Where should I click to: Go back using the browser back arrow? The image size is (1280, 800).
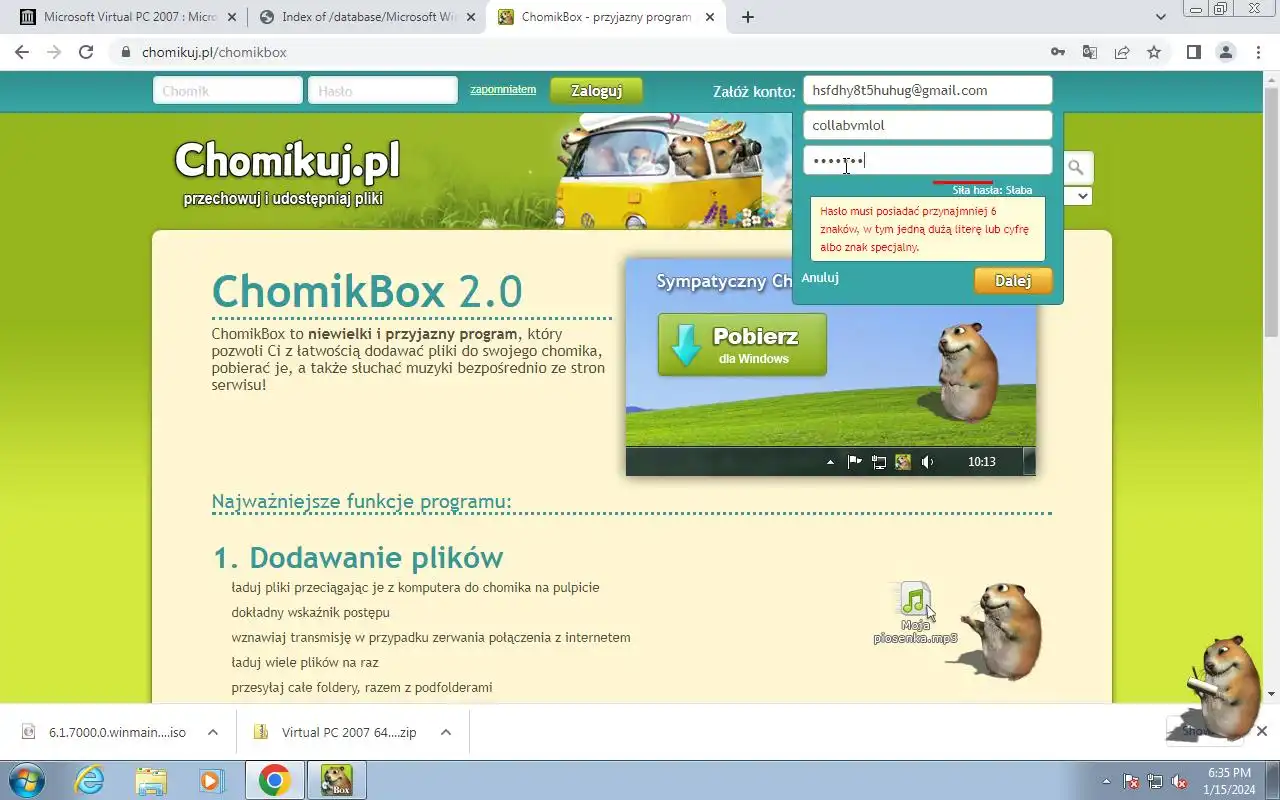click(22, 52)
